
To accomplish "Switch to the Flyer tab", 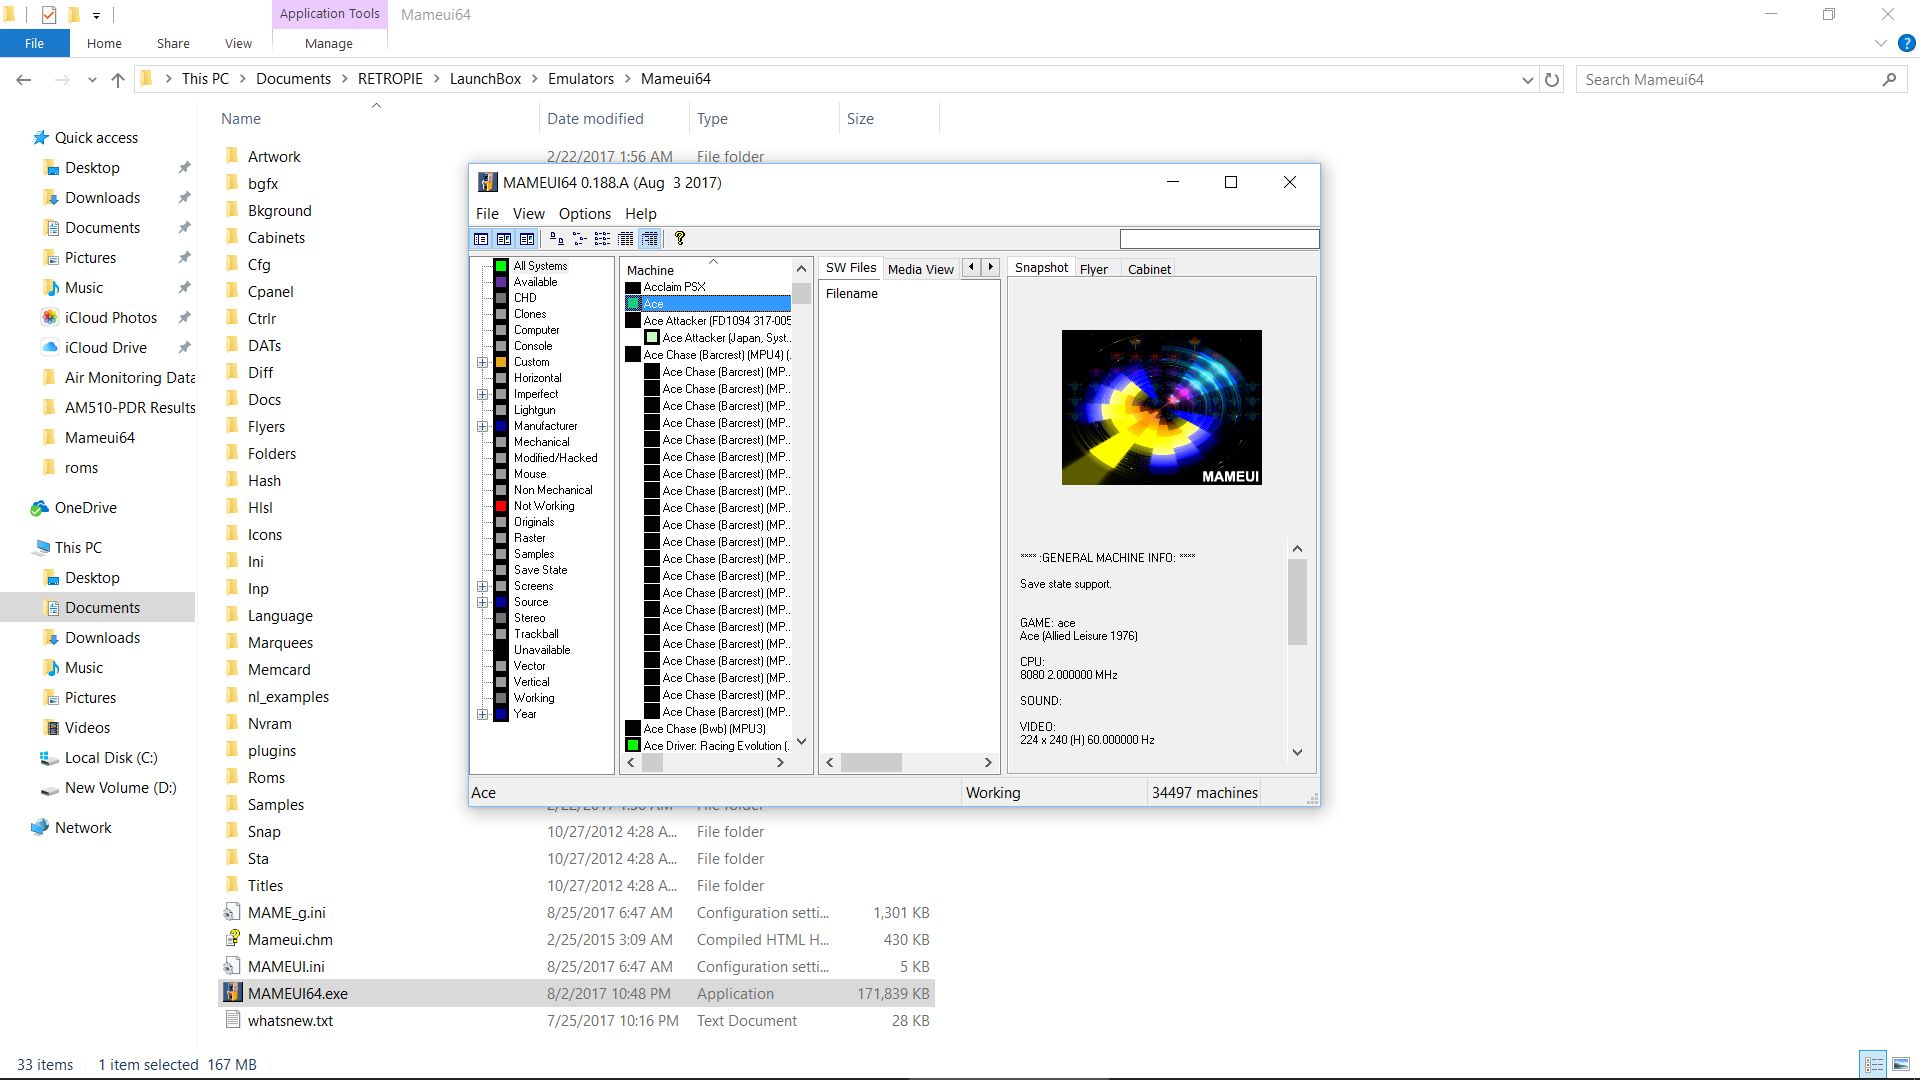I will (x=1094, y=269).
